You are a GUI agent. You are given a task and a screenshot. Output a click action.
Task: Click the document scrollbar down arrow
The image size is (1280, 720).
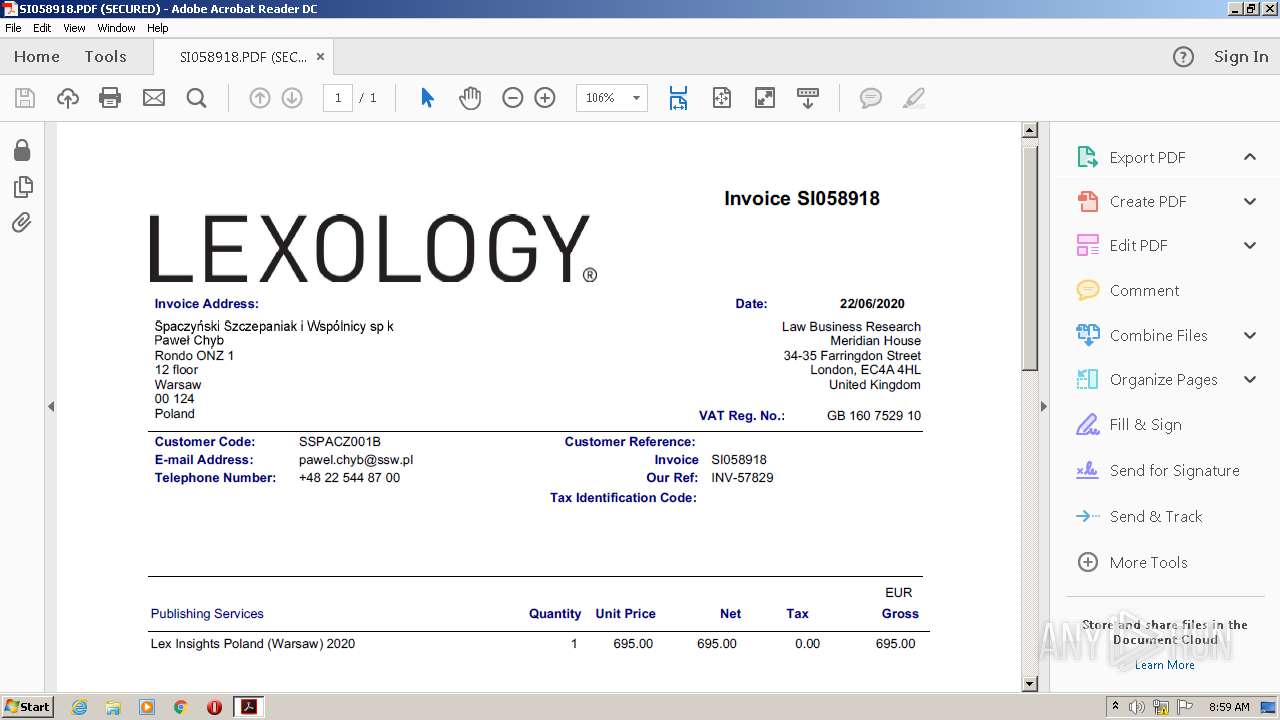click(x=1029, y=684)
